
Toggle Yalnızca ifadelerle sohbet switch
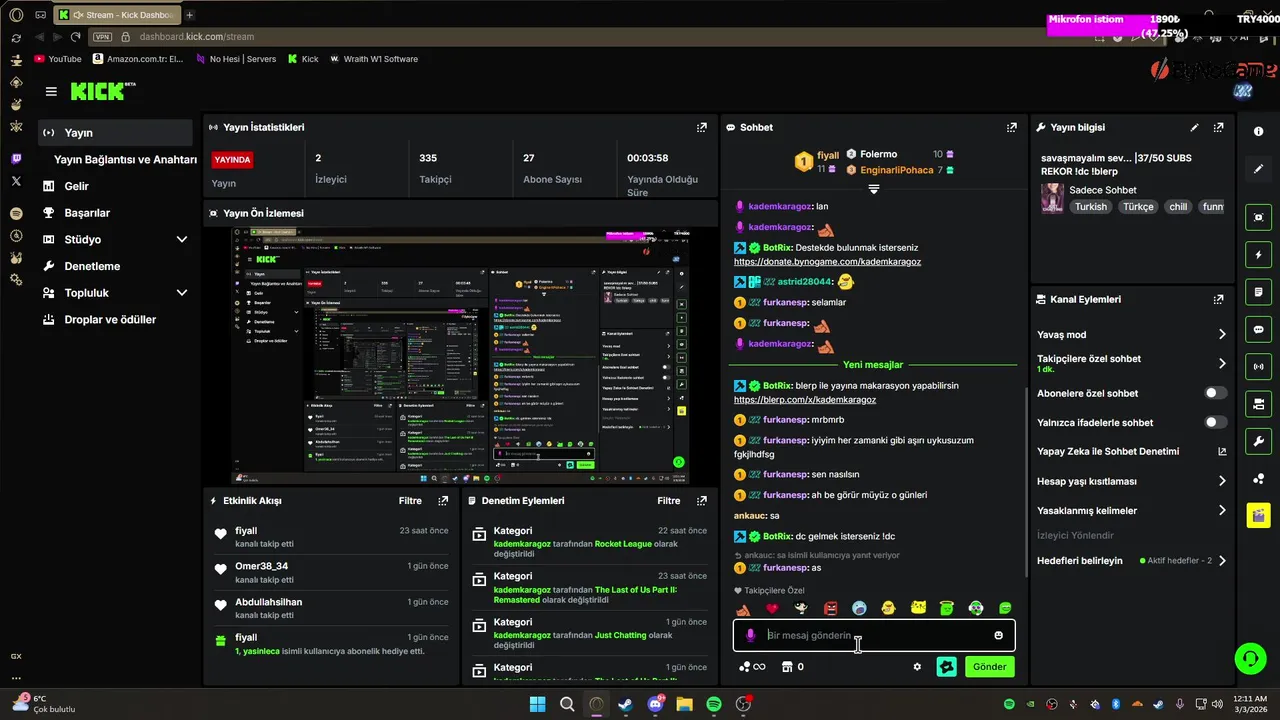tap(1215, 423)
